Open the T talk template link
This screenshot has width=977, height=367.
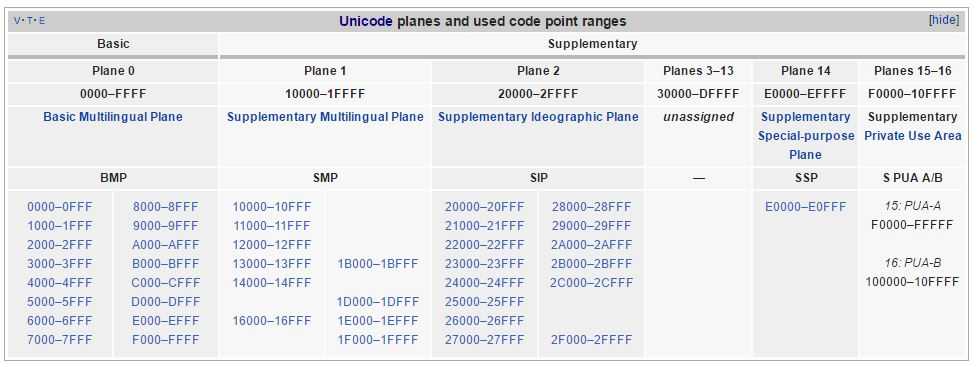[x=29, y=21]
